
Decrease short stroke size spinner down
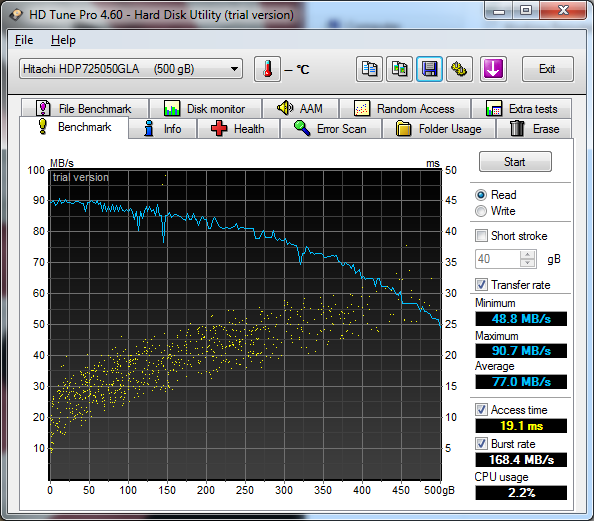click(527, 263)
